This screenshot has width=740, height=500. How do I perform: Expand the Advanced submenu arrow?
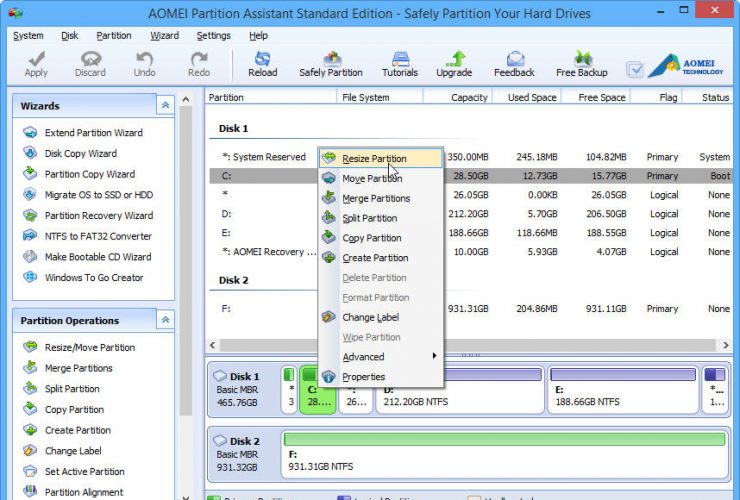434,356
